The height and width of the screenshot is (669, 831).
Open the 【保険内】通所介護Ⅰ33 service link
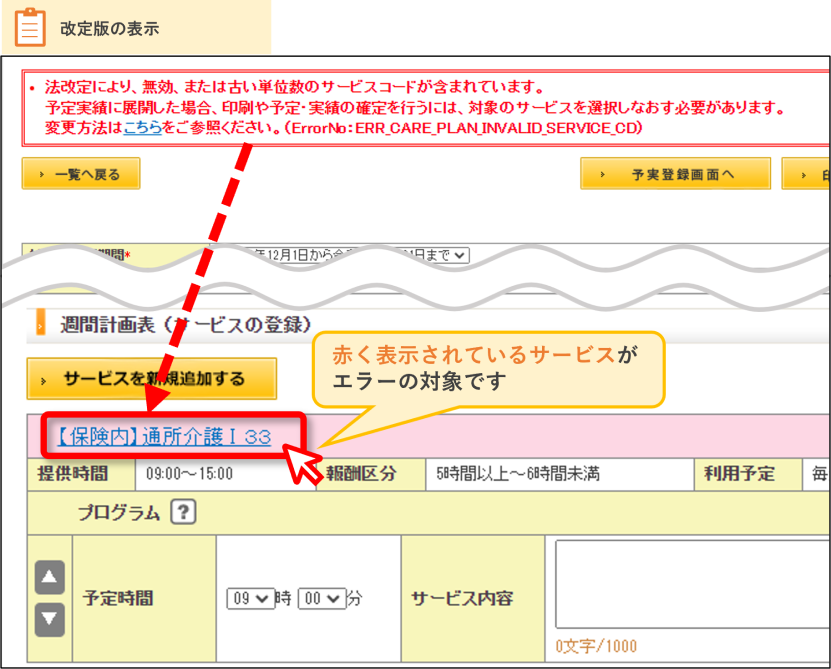[x=164, y=436]
